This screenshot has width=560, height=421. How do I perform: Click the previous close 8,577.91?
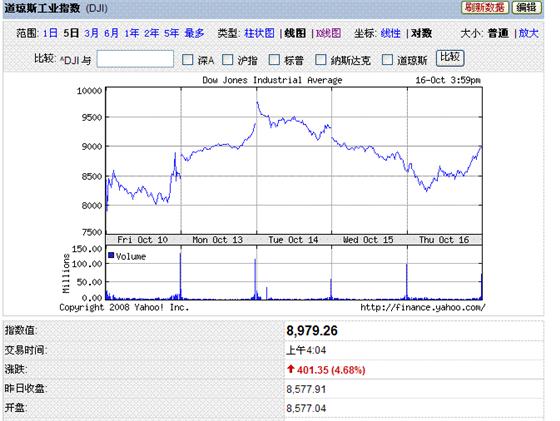(x=306, y=389)
